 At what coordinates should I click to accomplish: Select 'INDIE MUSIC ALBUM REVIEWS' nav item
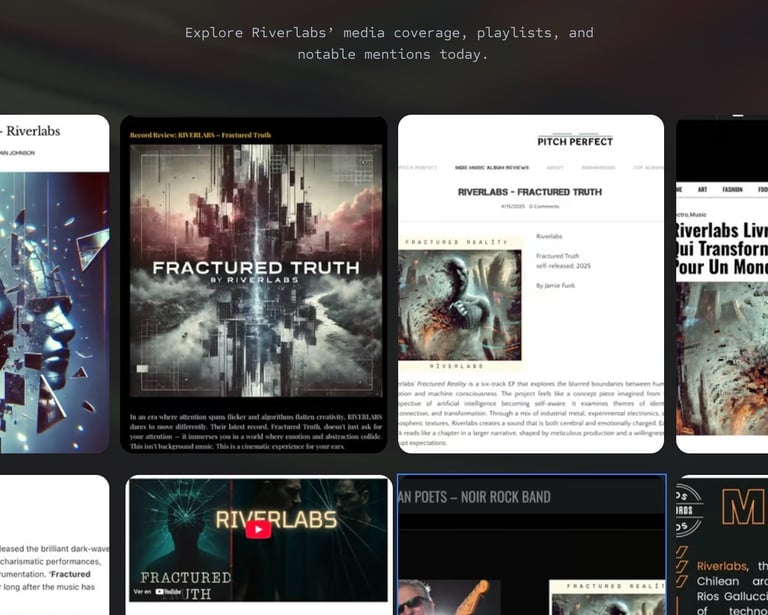492,167
